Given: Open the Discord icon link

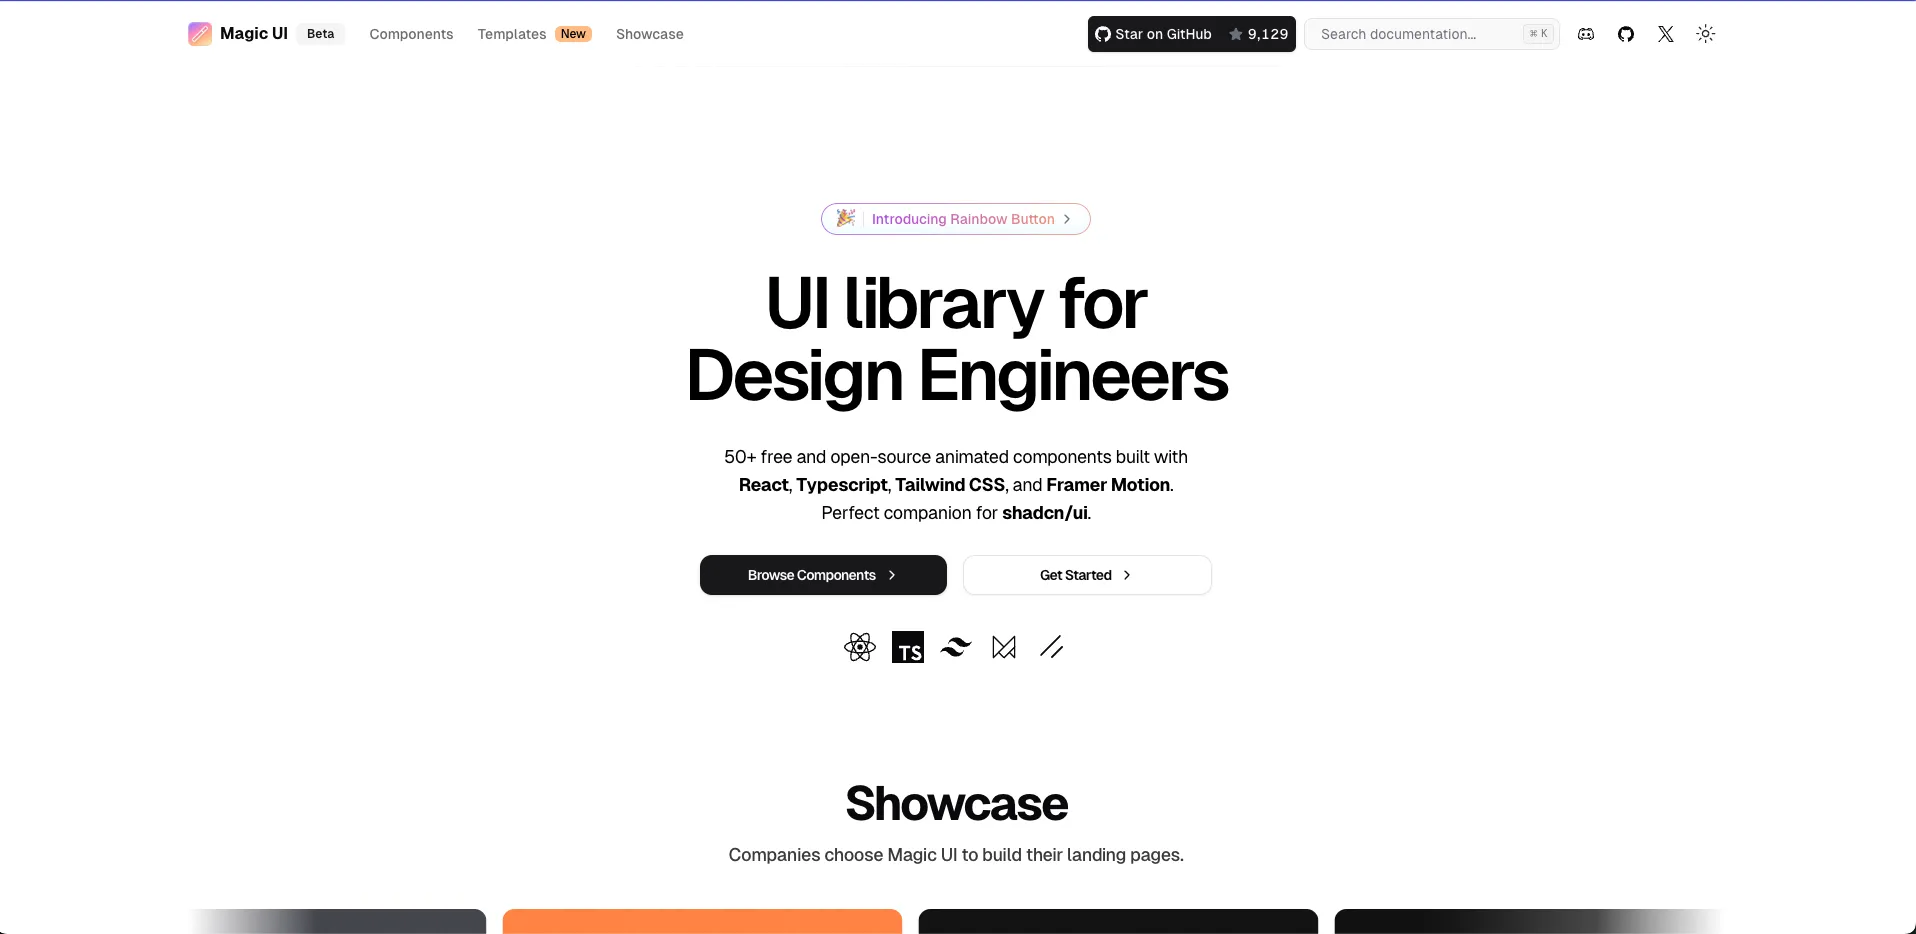Looking at the screenshot, I should tap(1586, 34).
